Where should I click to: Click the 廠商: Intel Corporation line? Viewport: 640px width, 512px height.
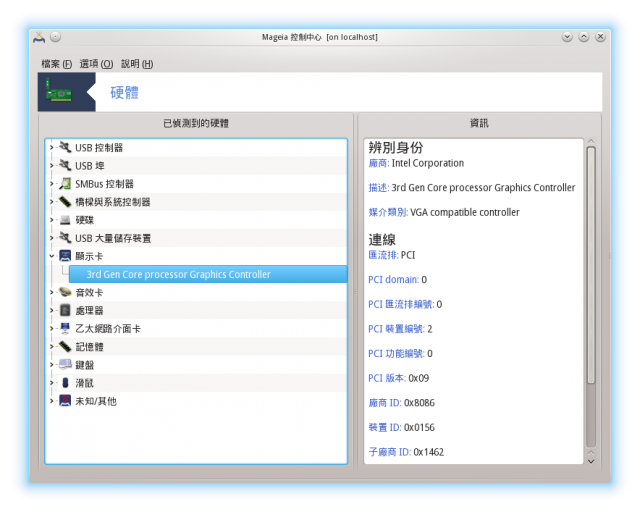(x=416, y=163)
